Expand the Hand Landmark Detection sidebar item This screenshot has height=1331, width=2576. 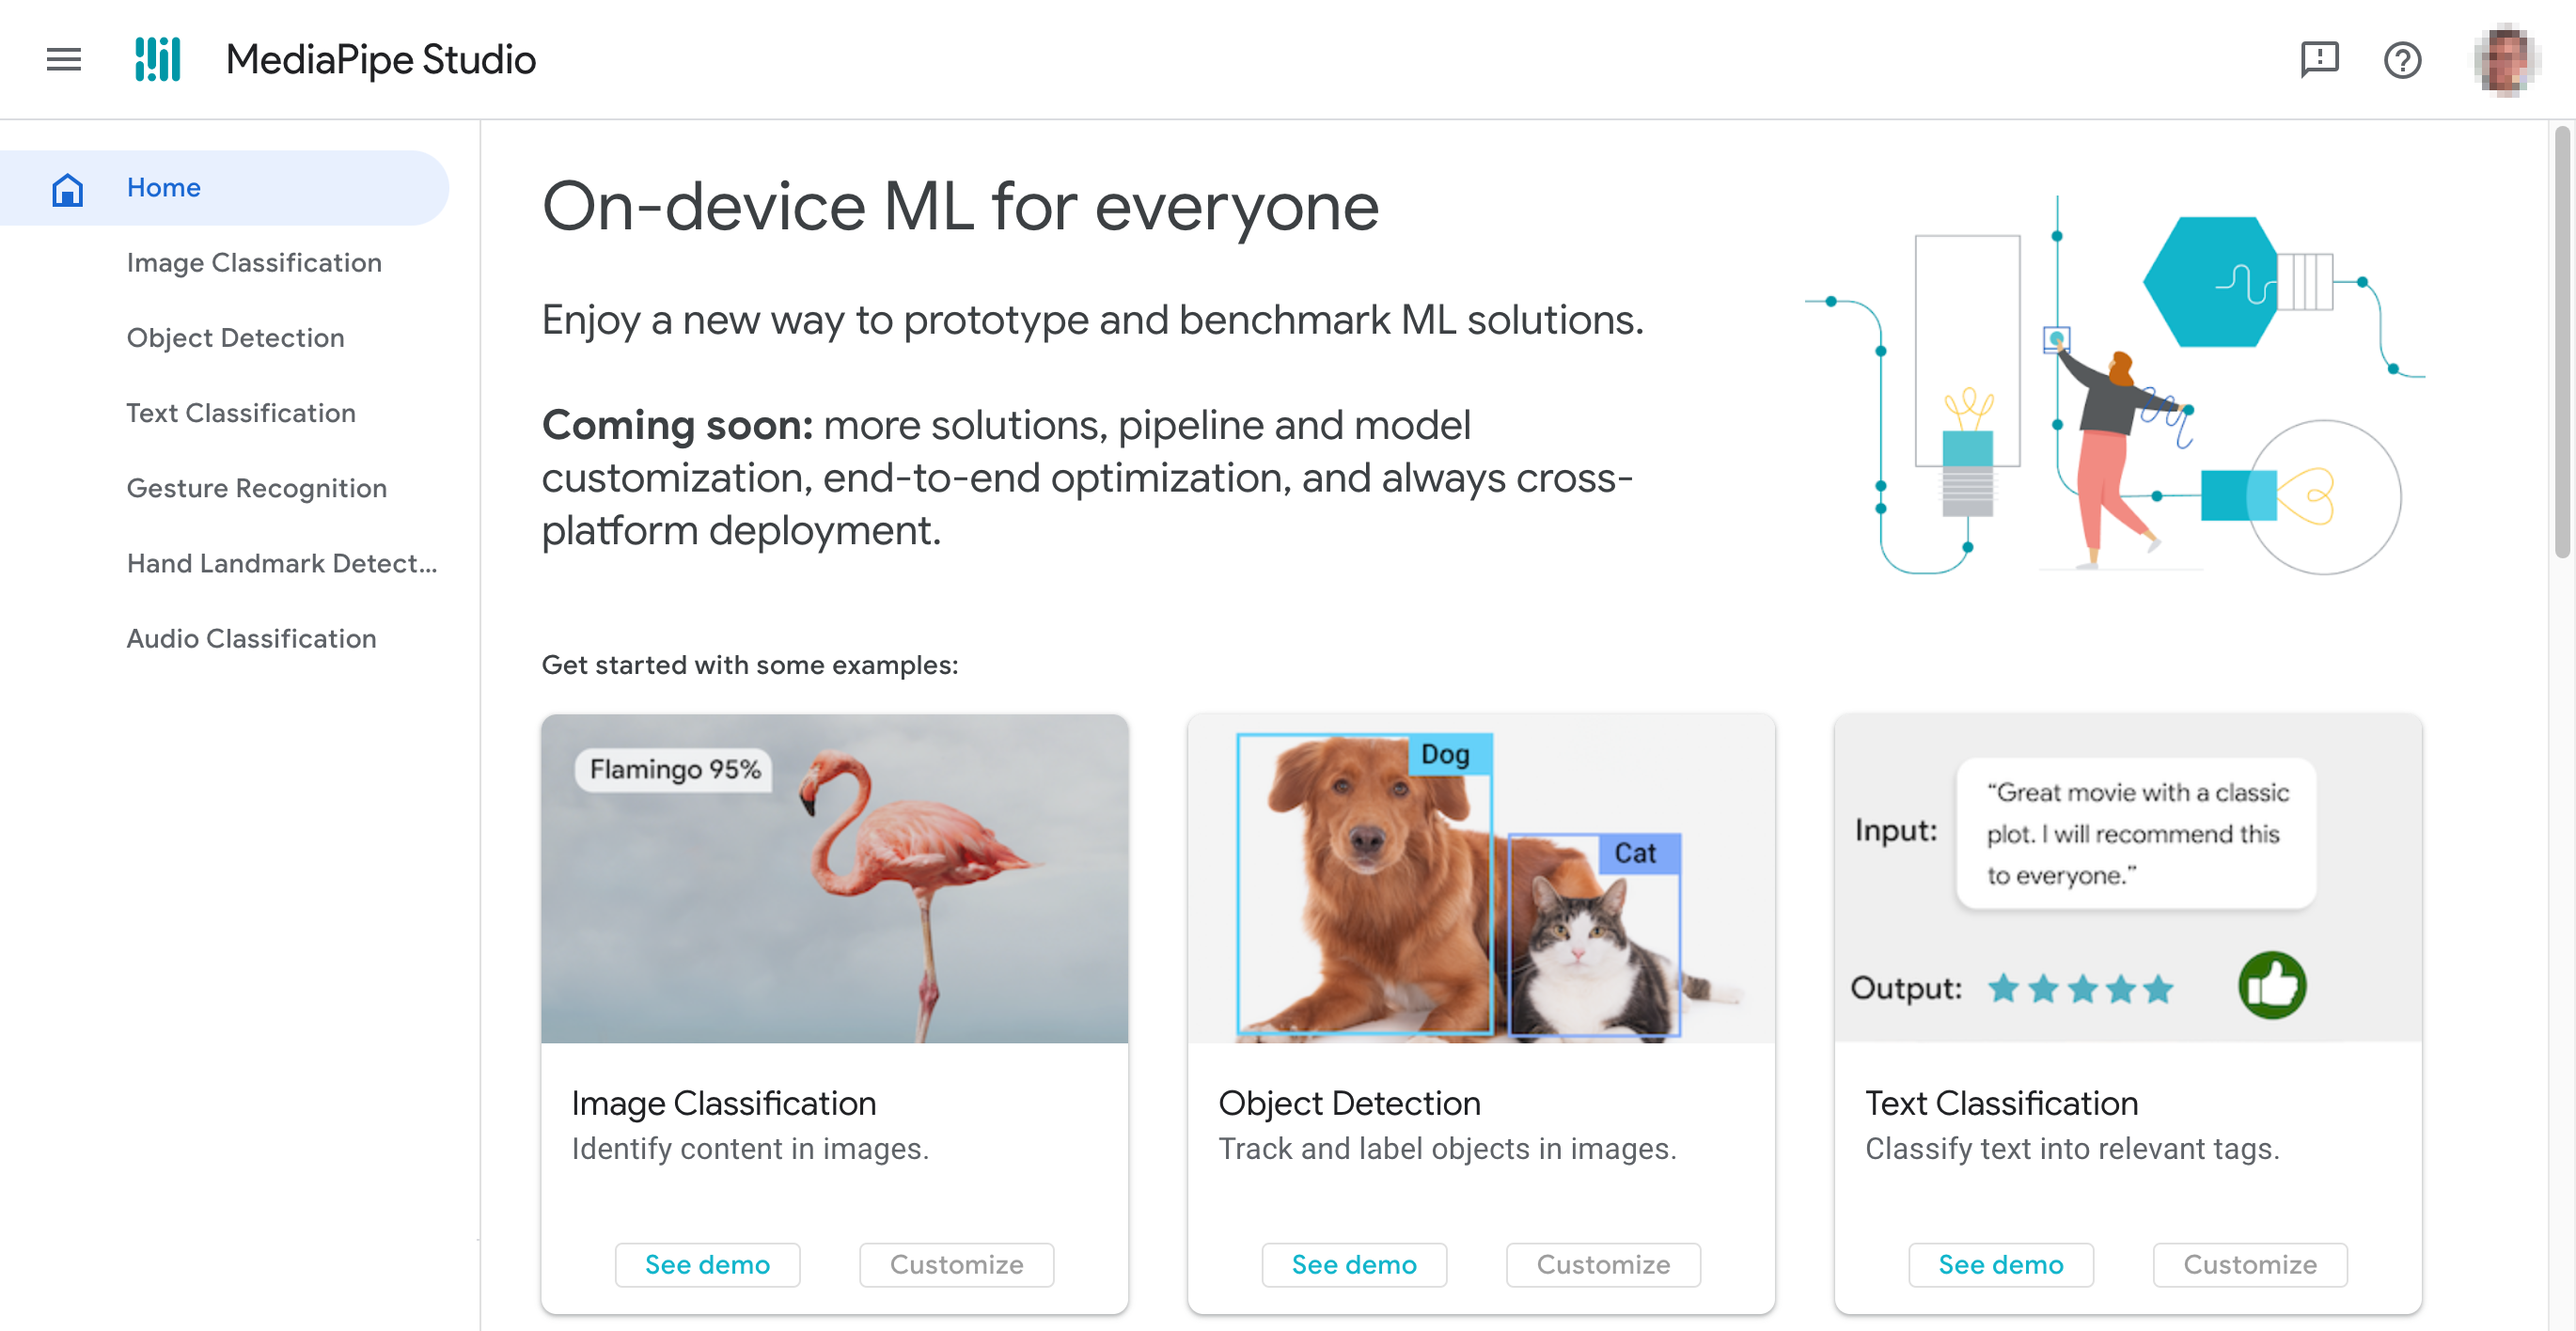click(280, 562)
